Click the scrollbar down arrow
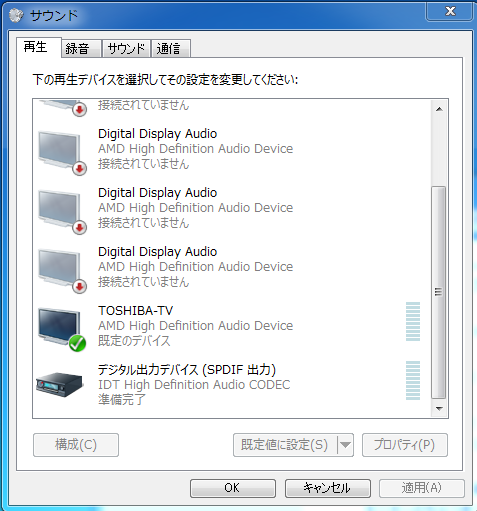The height and width of the screenshot is (511, 477). coord(439,408)
